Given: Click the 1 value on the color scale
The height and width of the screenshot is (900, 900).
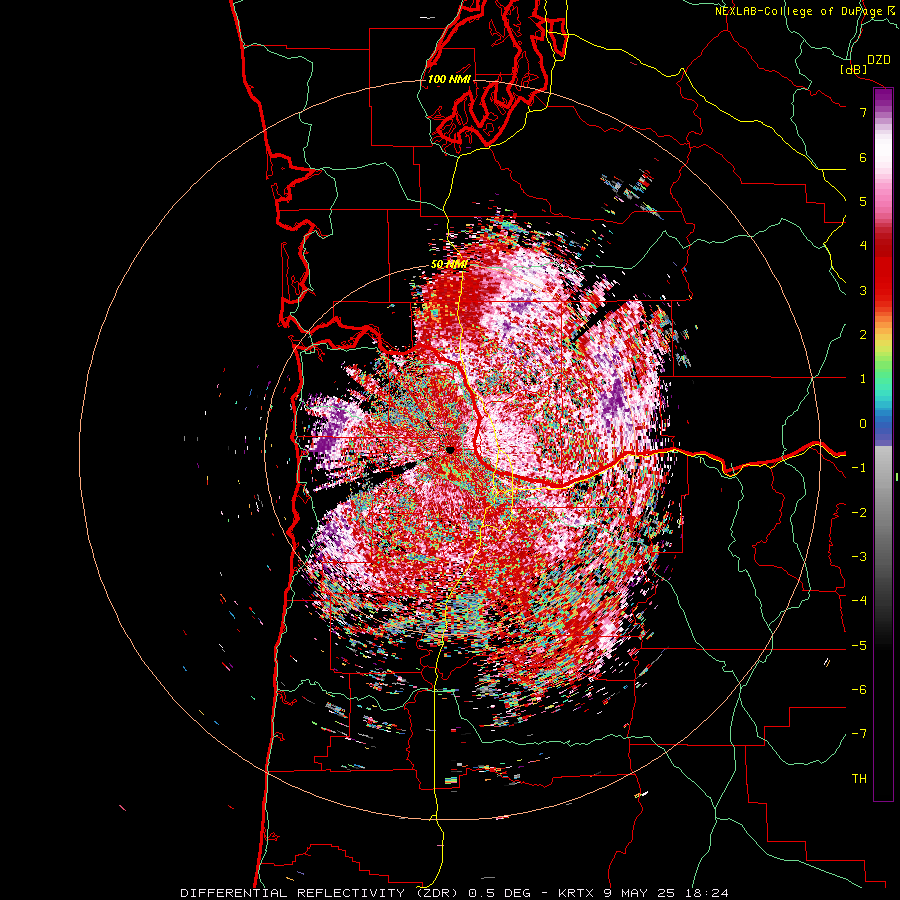Looking at the screenshot, I should click(863, 379).
